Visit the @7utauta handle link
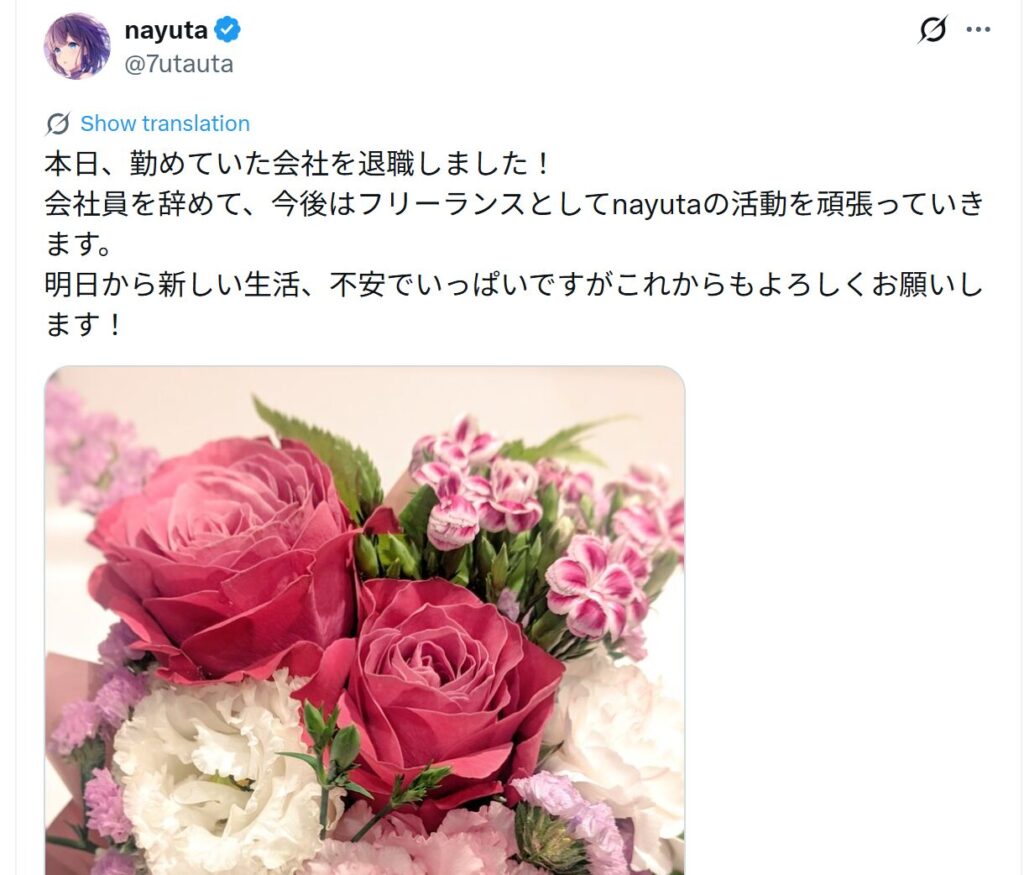The image size is (1024, 875). click(178, 64)
